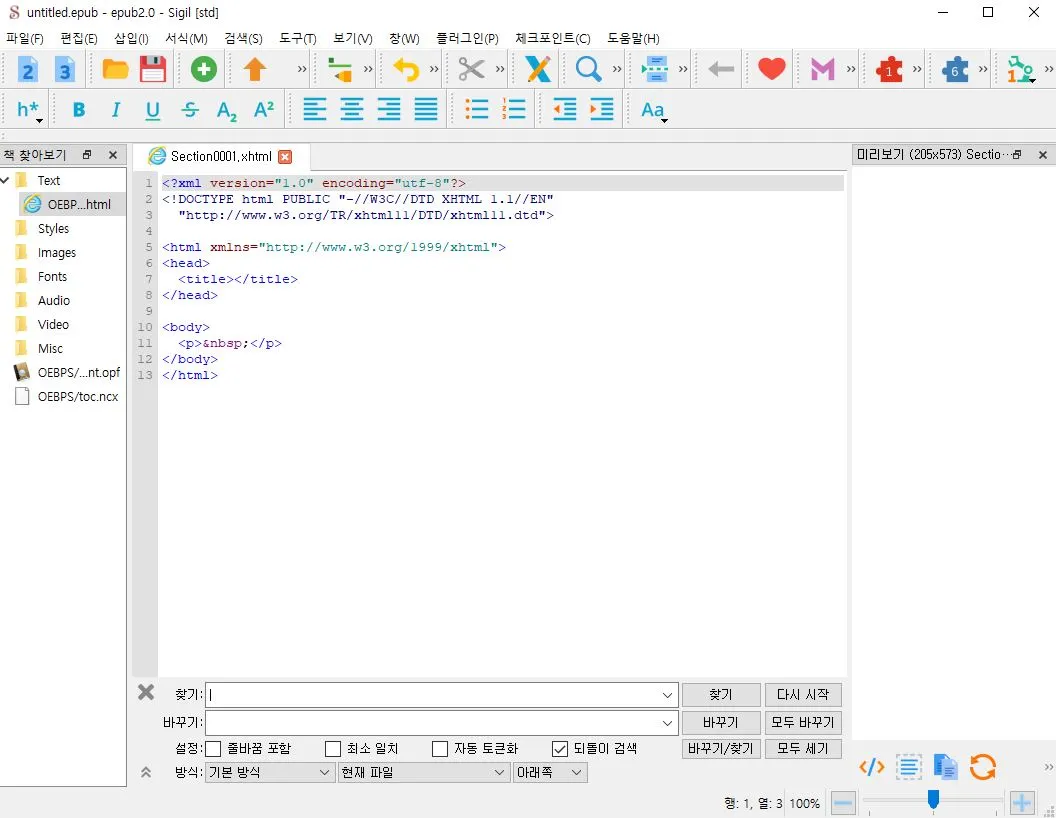The image size is (1056, 818).
Task: Click the 모두 바꾸기 button
Action: [803, 722]
